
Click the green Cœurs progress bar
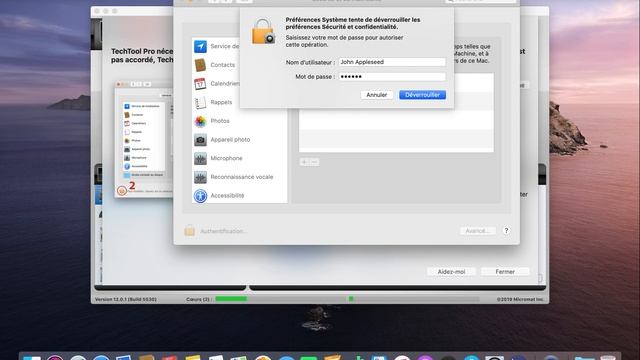[231, 299]
